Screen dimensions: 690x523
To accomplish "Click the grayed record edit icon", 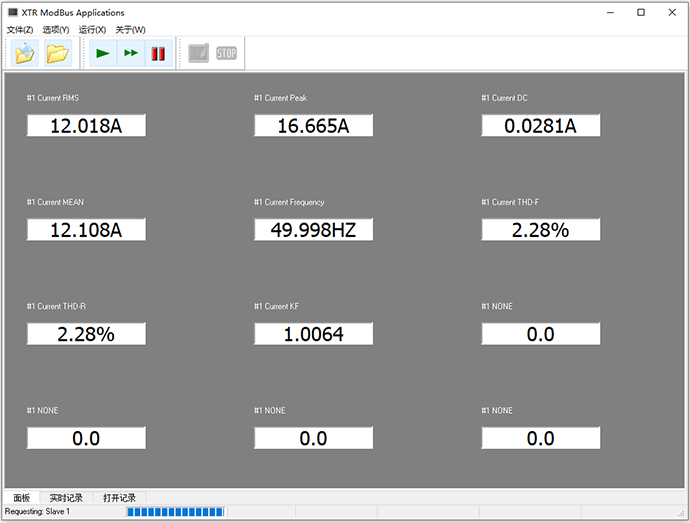I will pyautogui.click(x=199, y=54).
